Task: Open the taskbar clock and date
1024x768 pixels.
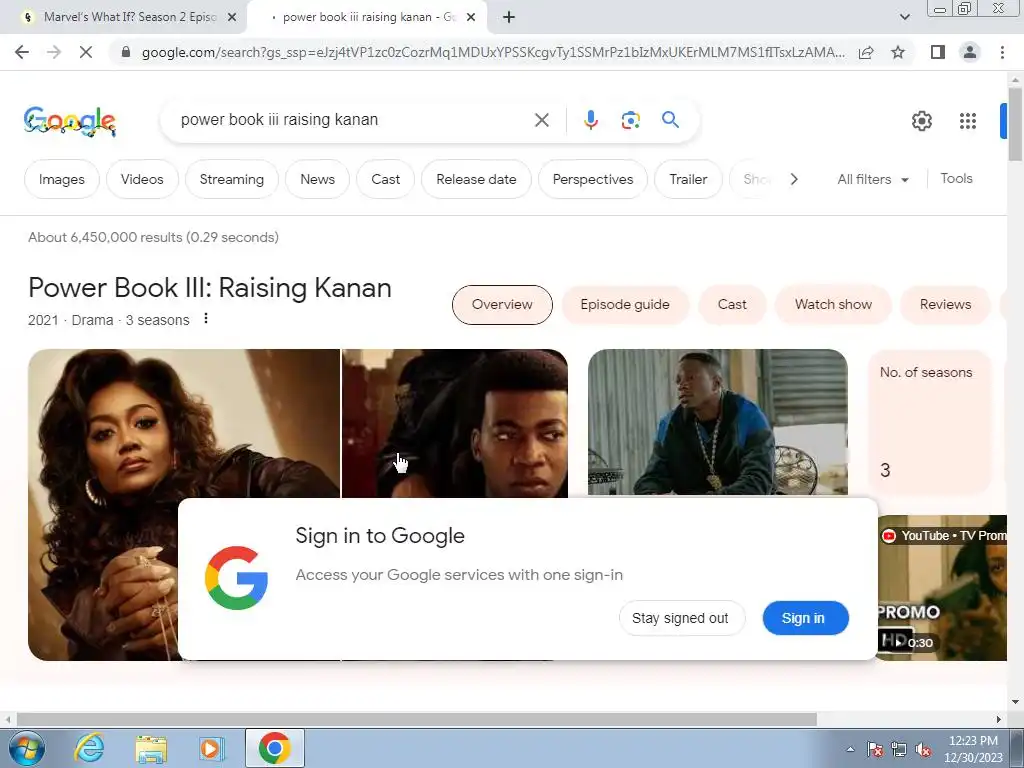Action: (x=973, y=749)
